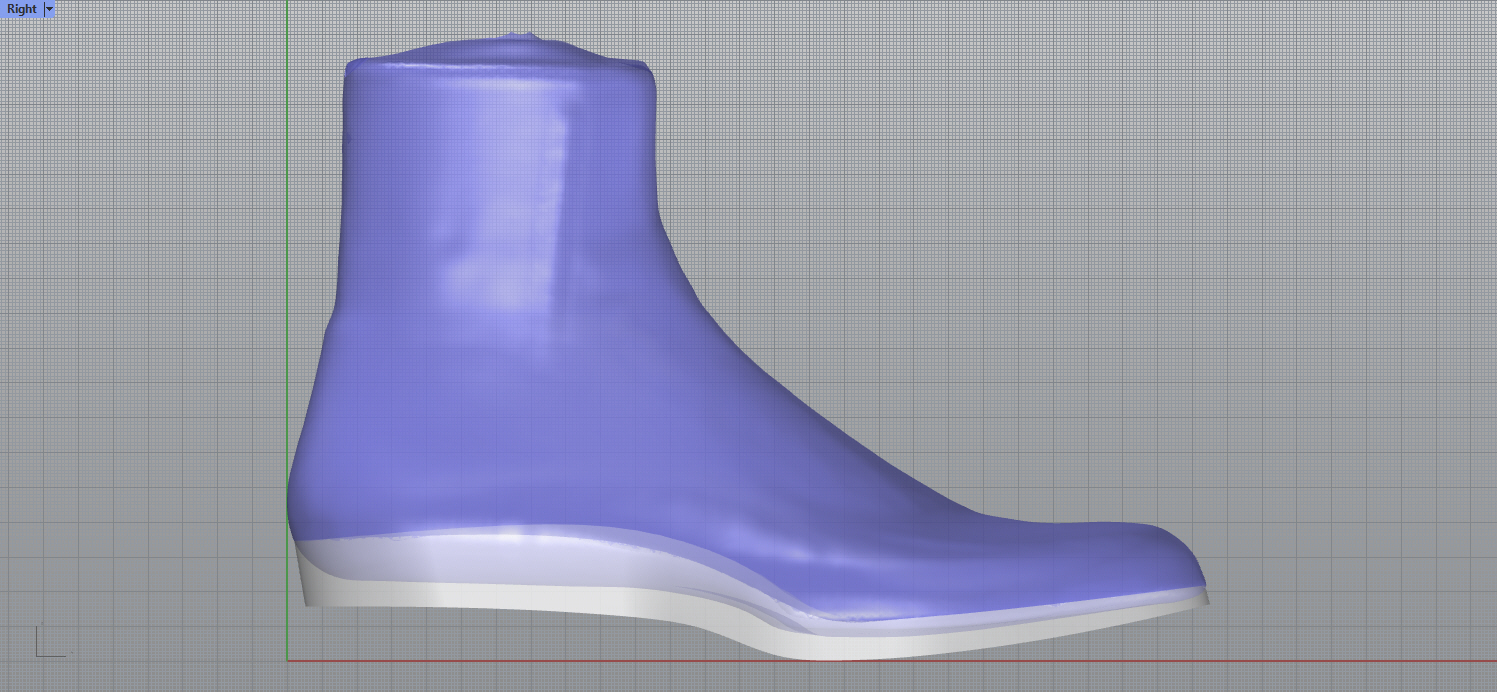The height and width of the screenshot is (692, 1497).
Task: Click the green vertical axis line
Action: coord(287,250)
